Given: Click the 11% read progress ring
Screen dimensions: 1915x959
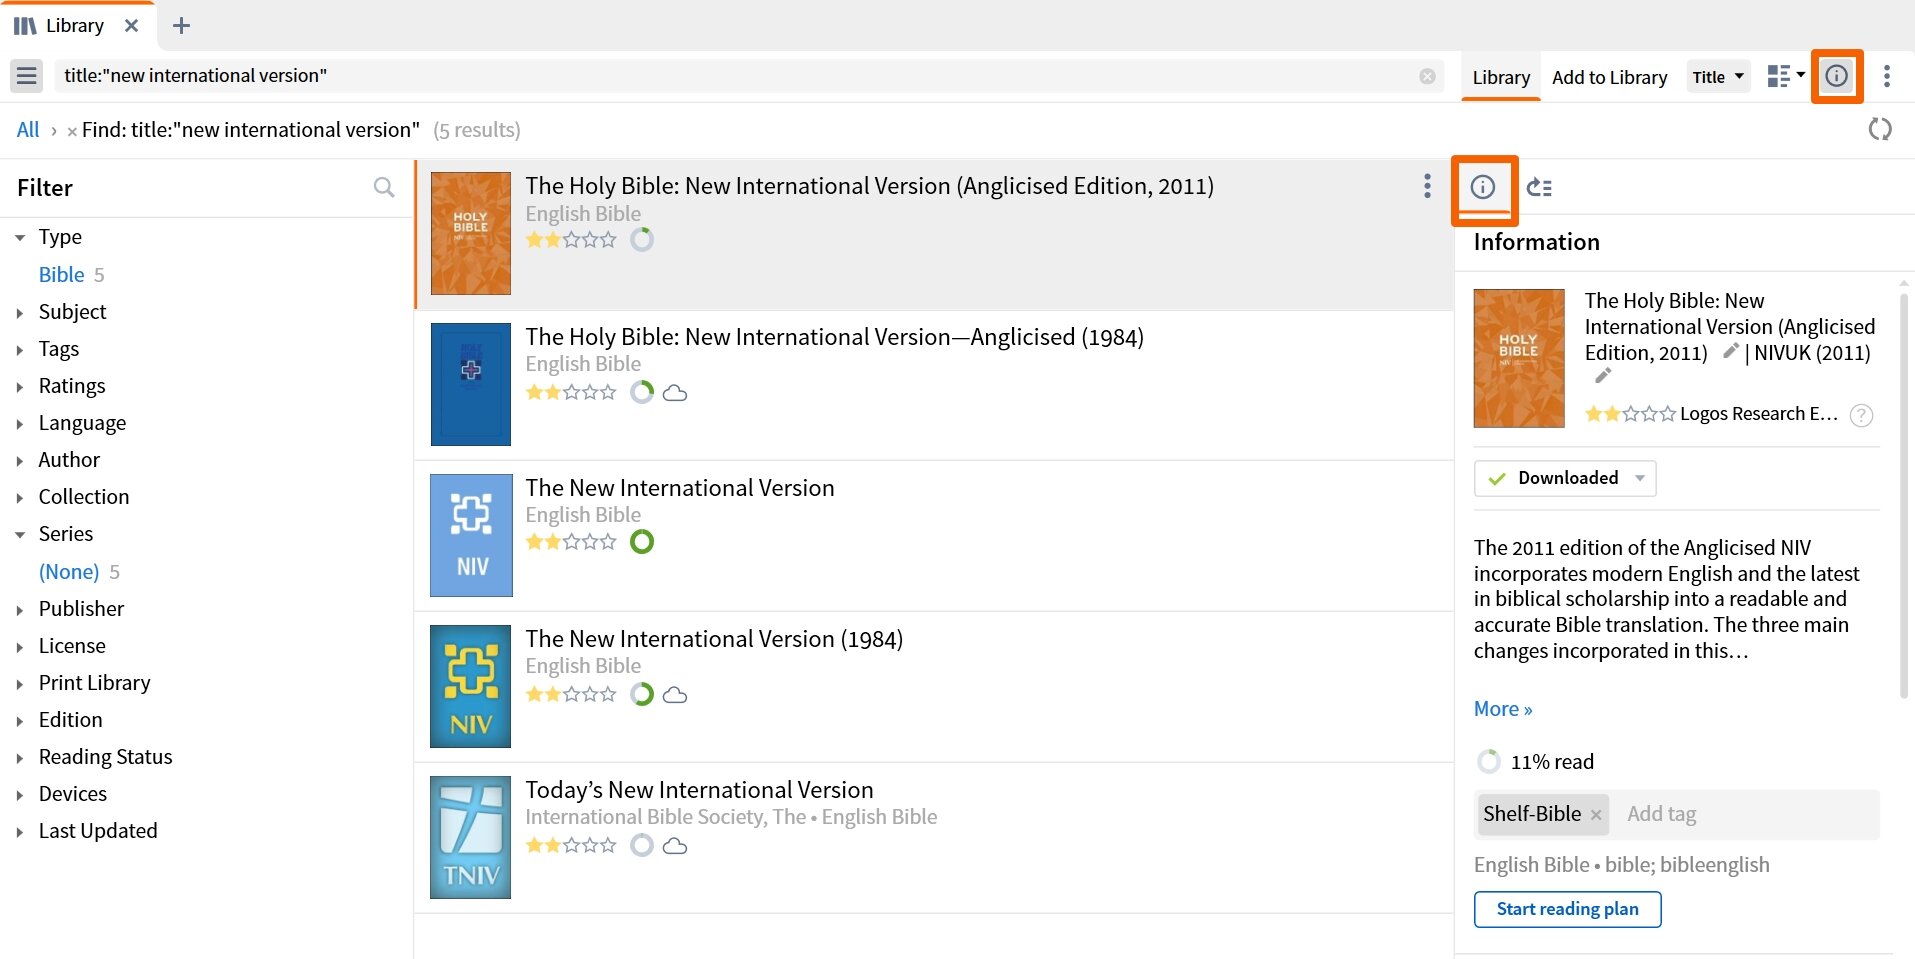Looking at the screenshot, I should tap(1488, 762).
